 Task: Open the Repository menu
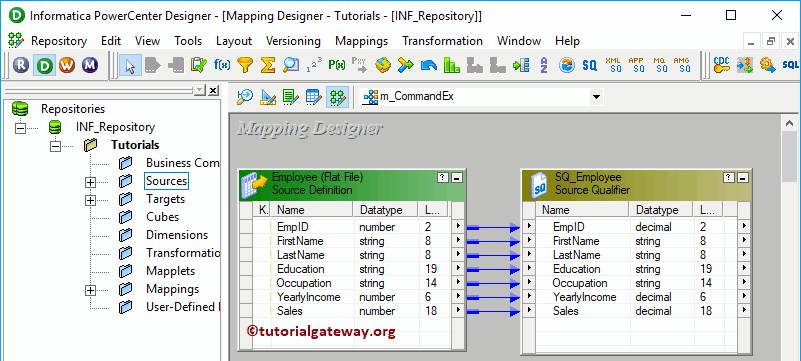tap(59, 41)
